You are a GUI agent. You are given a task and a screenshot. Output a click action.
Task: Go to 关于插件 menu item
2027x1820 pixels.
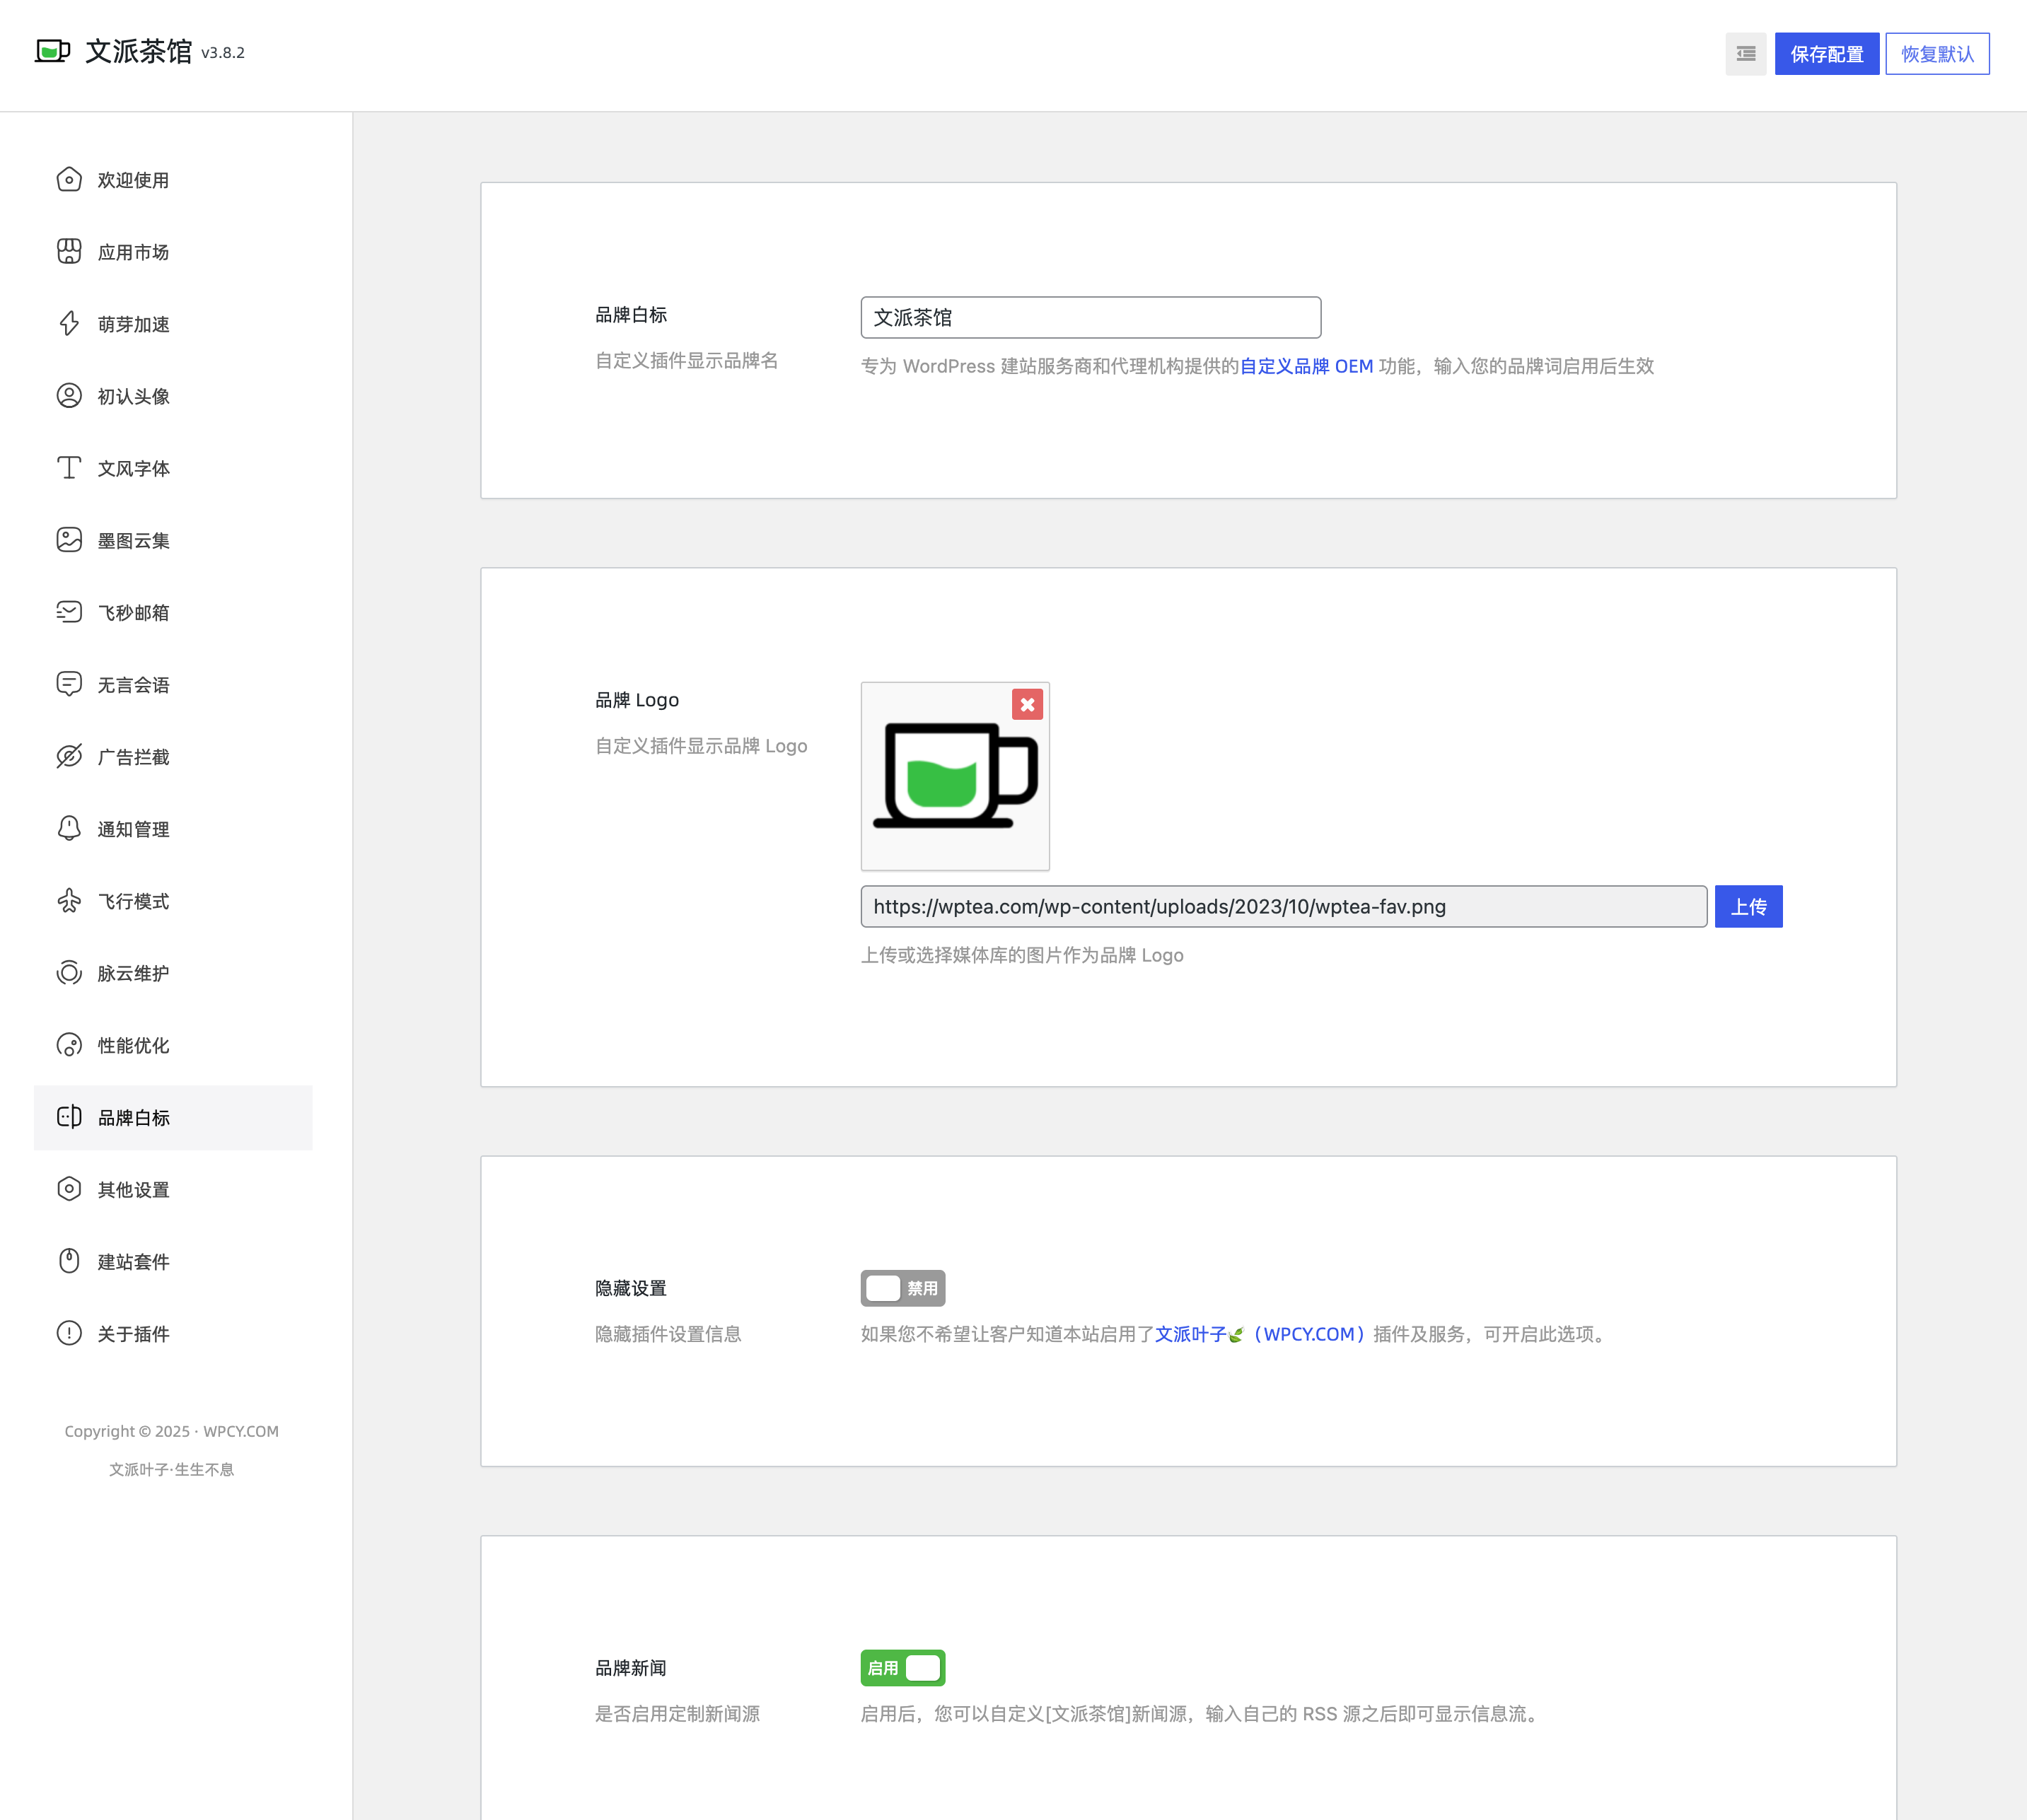coord(133,1334)
